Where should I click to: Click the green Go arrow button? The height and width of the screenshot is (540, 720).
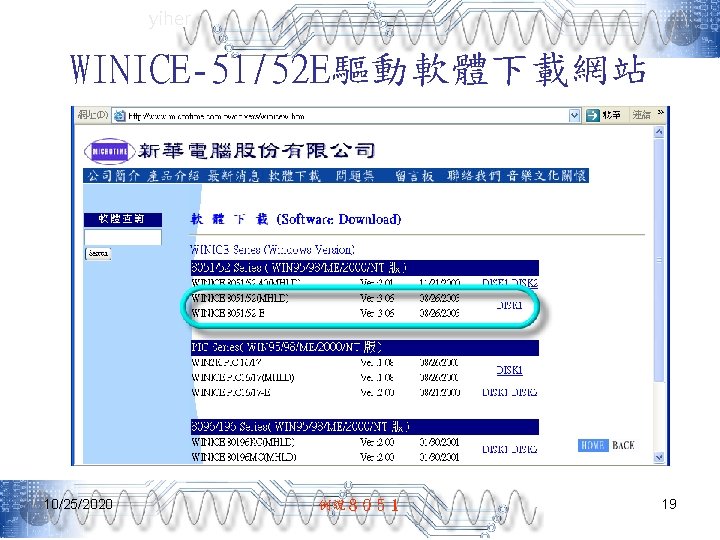click(593, 115)
